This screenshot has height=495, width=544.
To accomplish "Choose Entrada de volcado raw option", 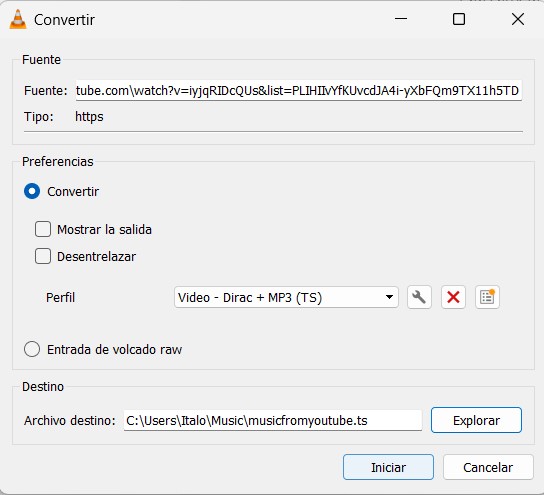I will pos(32,349).
